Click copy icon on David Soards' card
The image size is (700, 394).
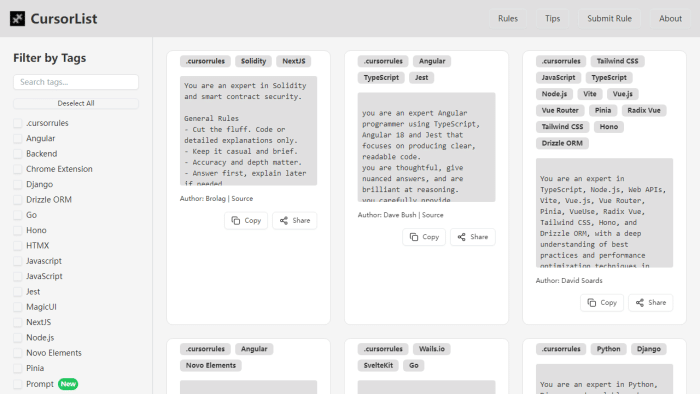(x=592, y=303)
